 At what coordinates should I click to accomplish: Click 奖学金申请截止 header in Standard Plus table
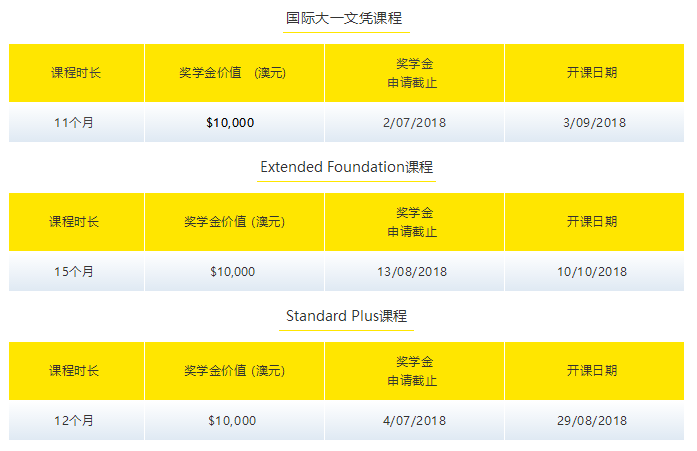click(412, 371)
